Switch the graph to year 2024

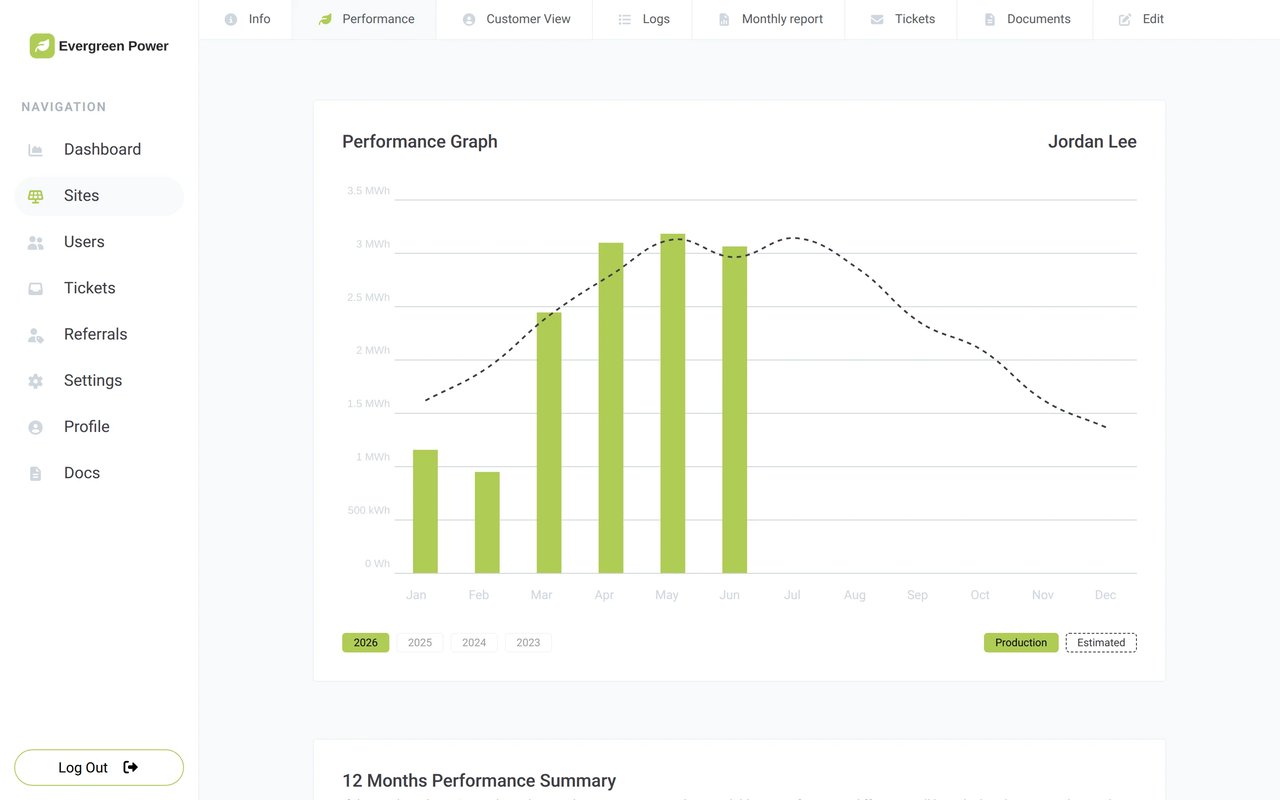474,643
